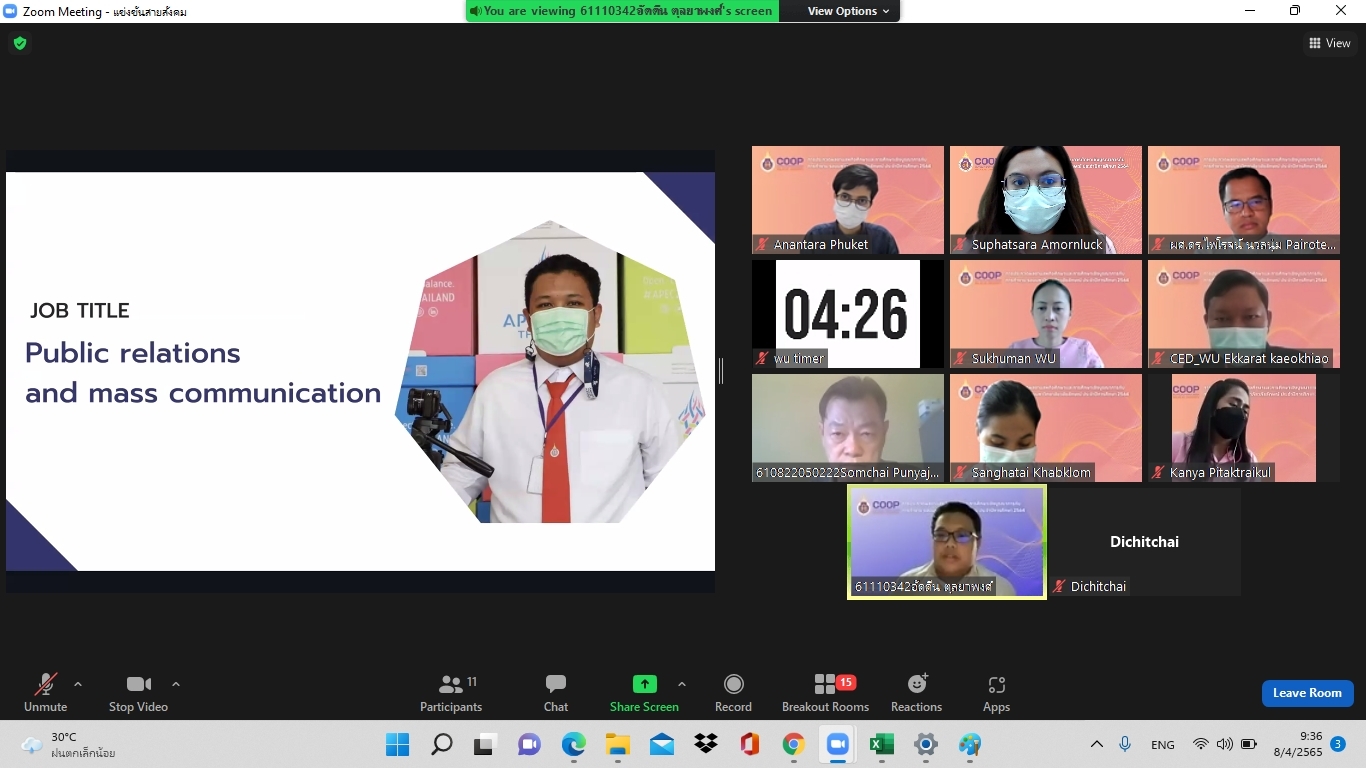Open the Participants panel
Image resolution: width=1366 pixels, height=768 pixels.
[451, 693]
